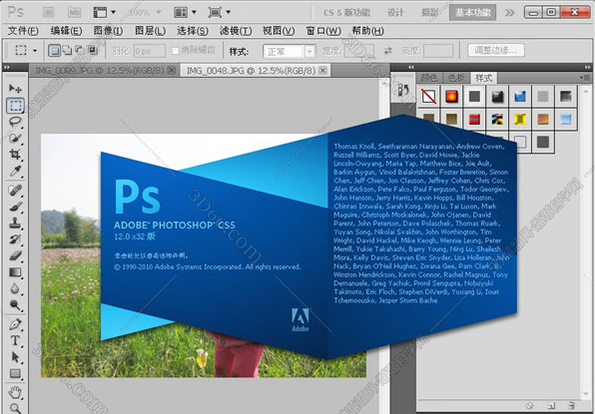Select the Spot Healing Brush tool
Viewport: 595px width, 414px height.
[15, 189]
